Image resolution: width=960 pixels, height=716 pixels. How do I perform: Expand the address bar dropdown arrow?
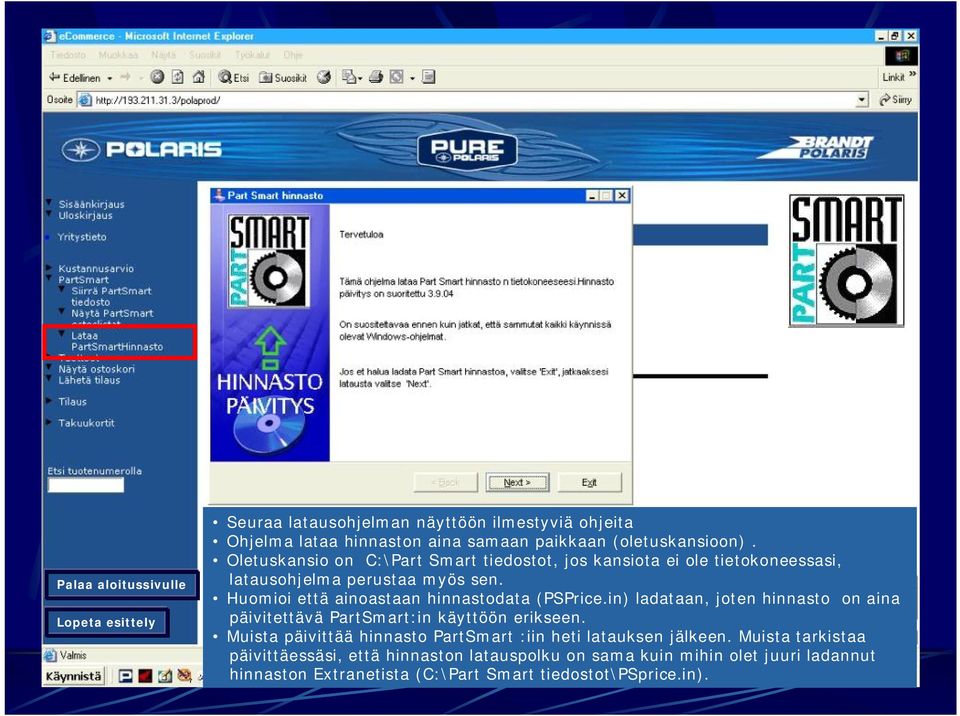pos(862,100)
